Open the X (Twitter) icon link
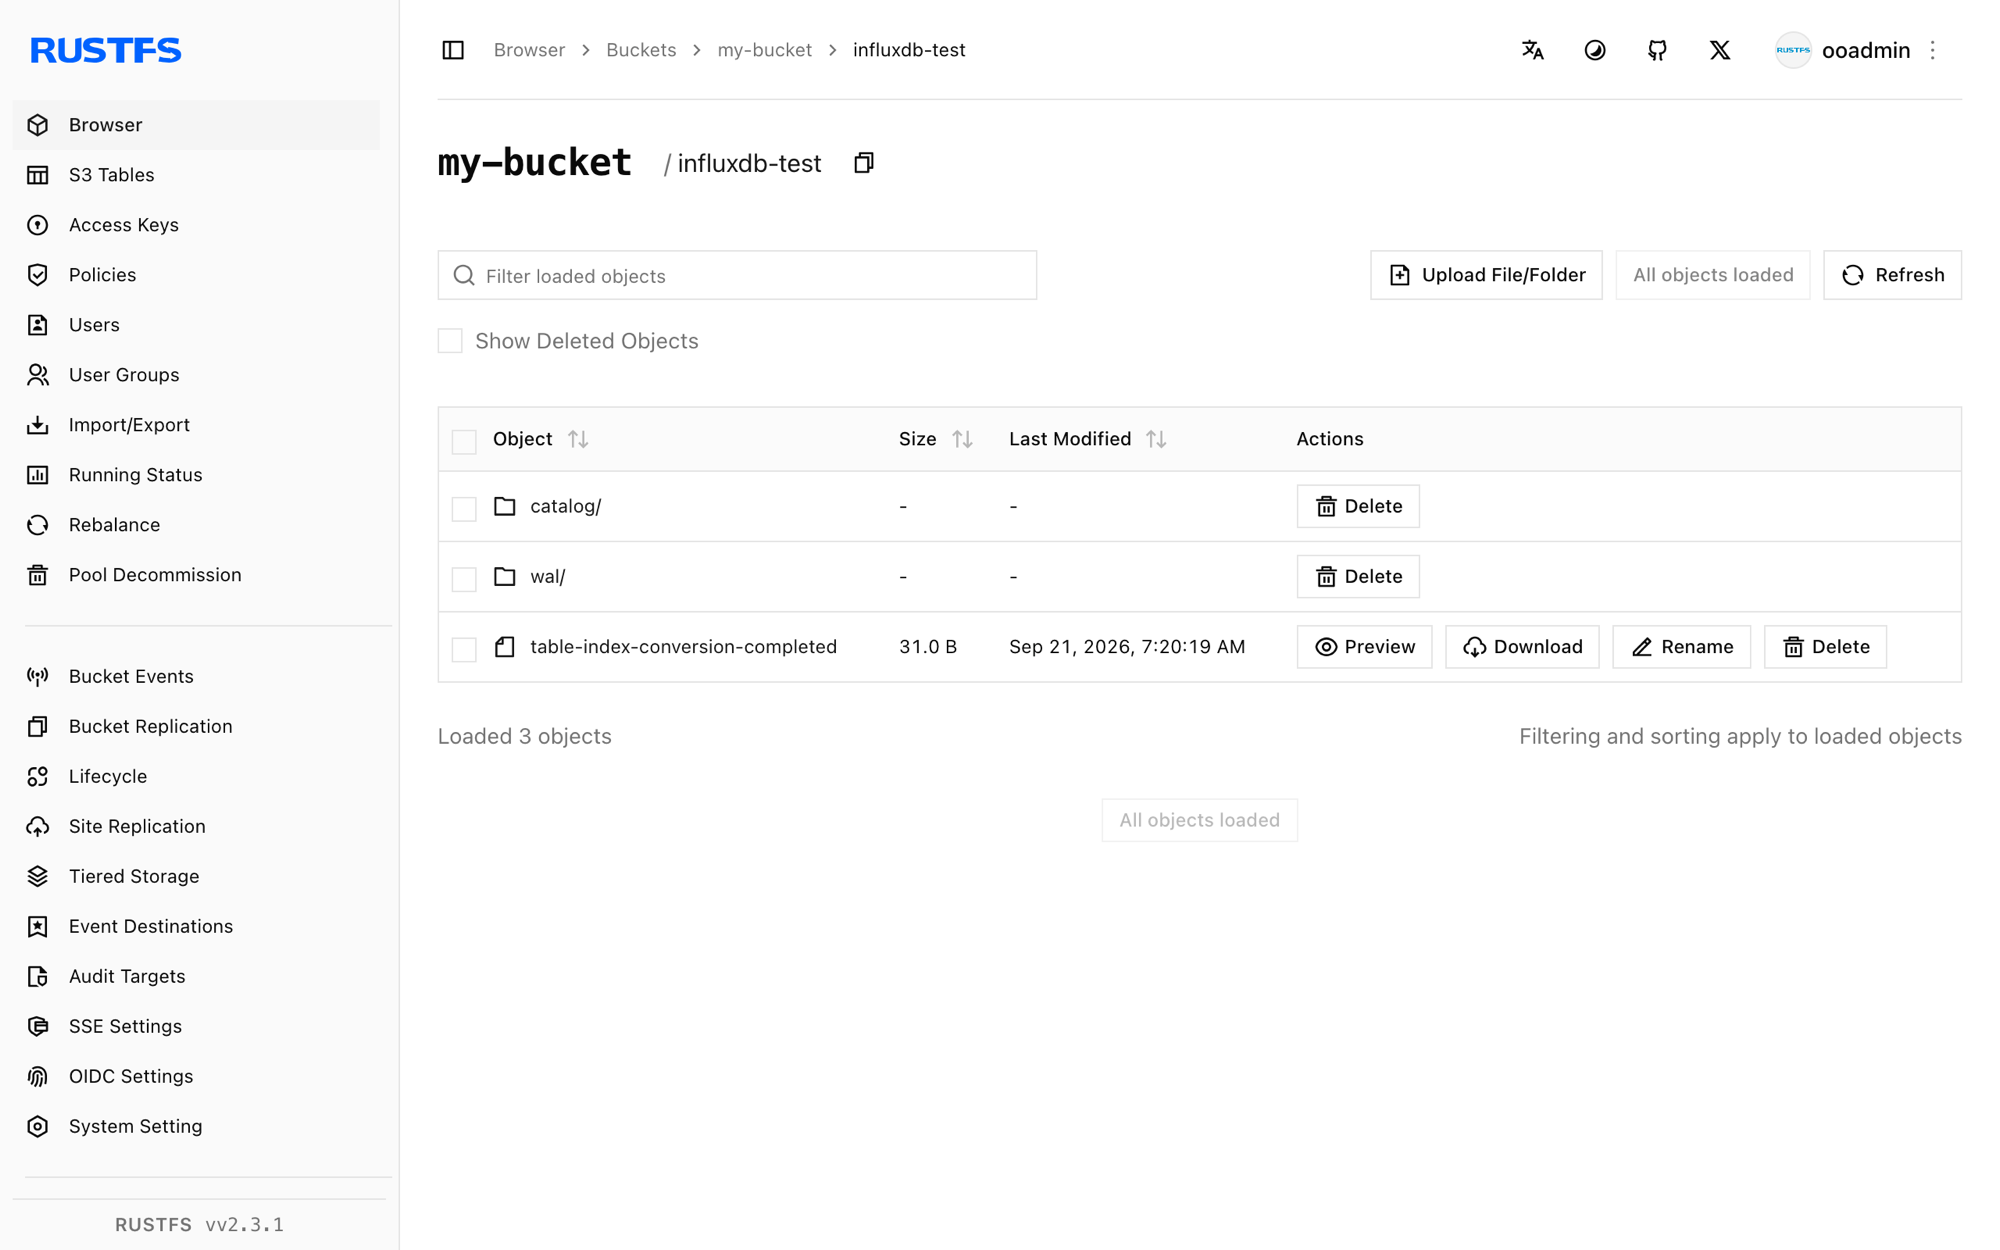The image size is (2000, 1250). (x=1720, y=50)
